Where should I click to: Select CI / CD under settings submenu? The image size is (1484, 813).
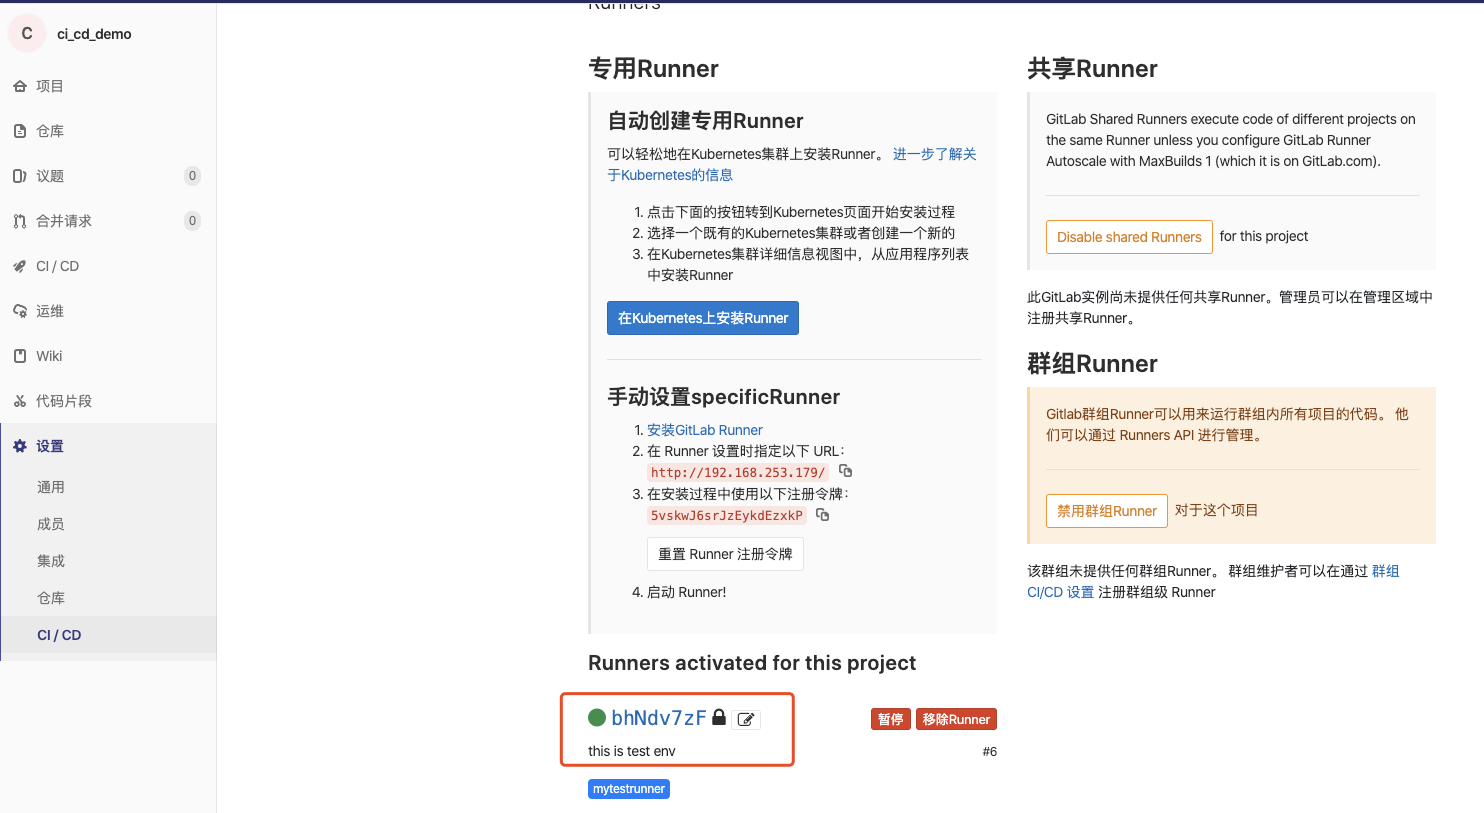click(x=59, y=635)
